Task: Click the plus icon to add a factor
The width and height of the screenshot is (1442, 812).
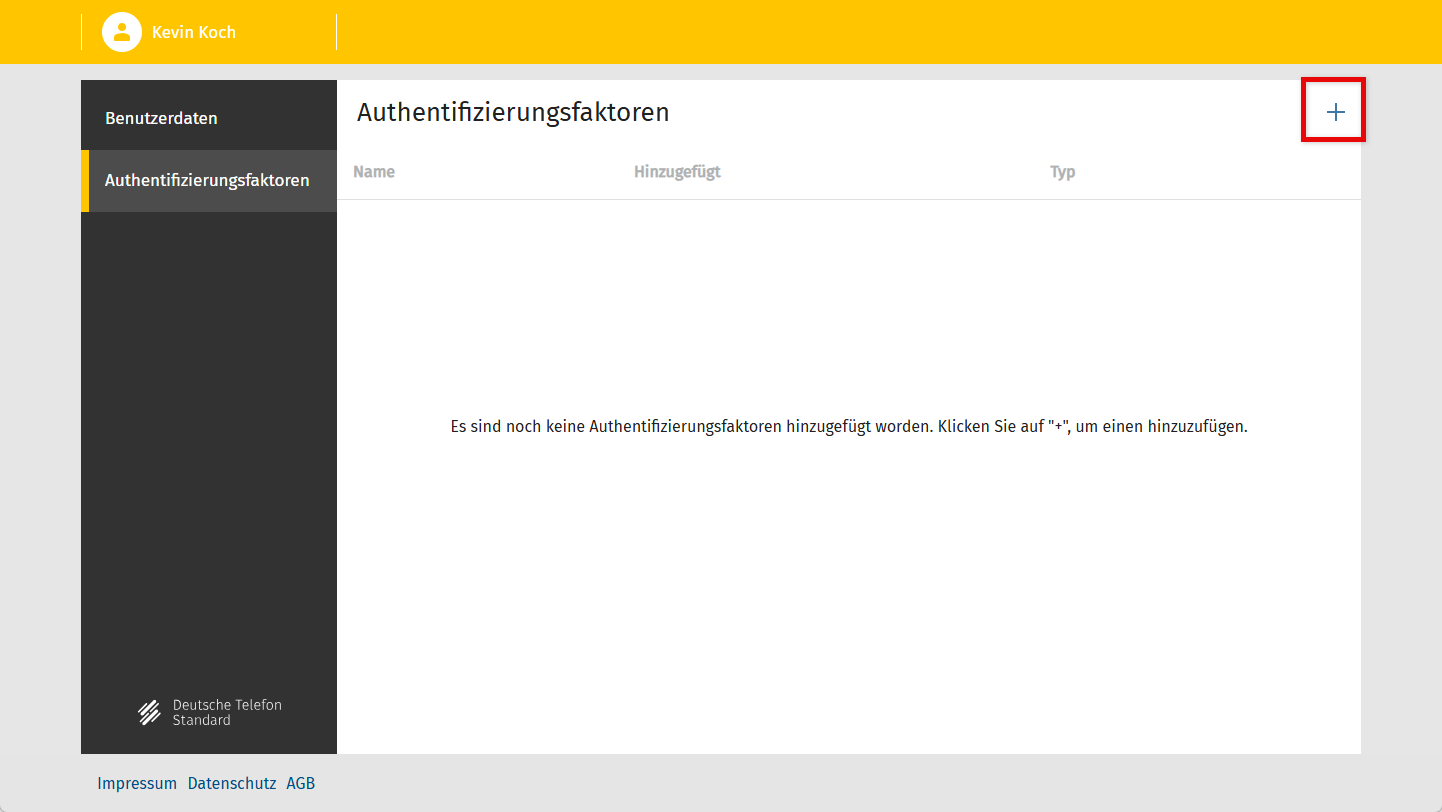Action: click(x=1335, y=112)
